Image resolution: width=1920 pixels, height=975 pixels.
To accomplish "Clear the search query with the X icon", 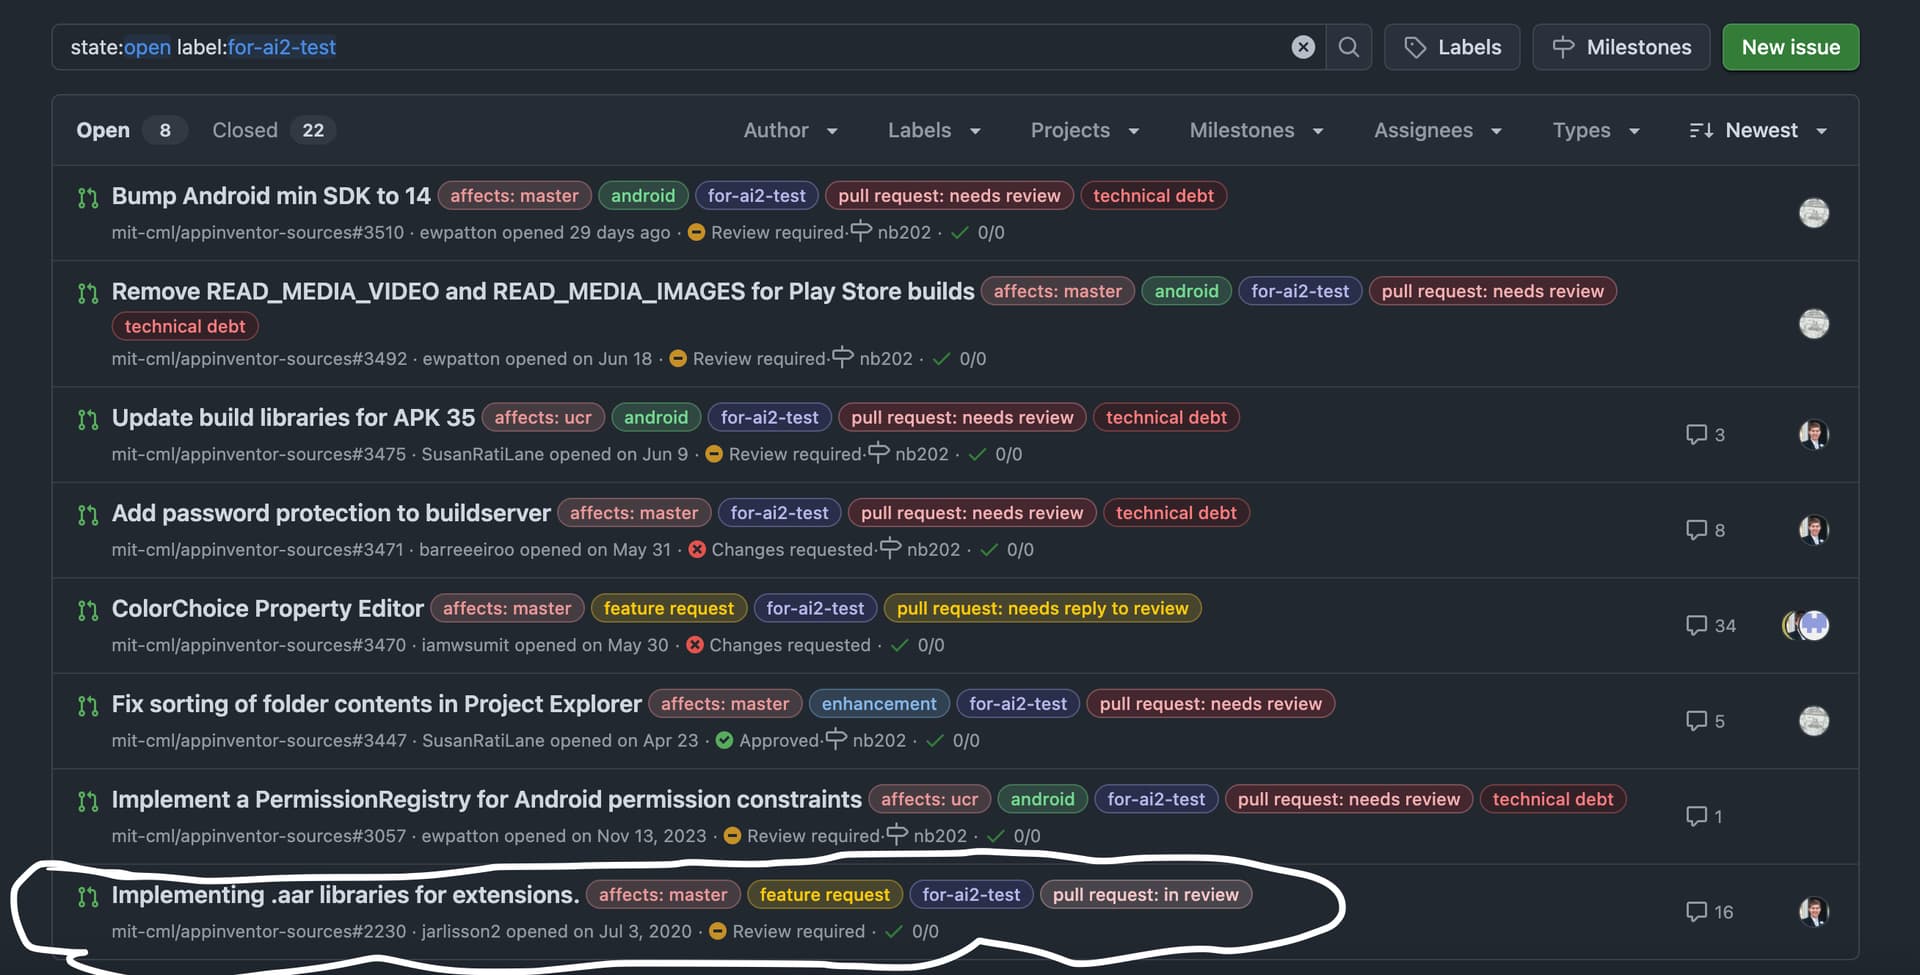I will click(x=1302, y=47).
